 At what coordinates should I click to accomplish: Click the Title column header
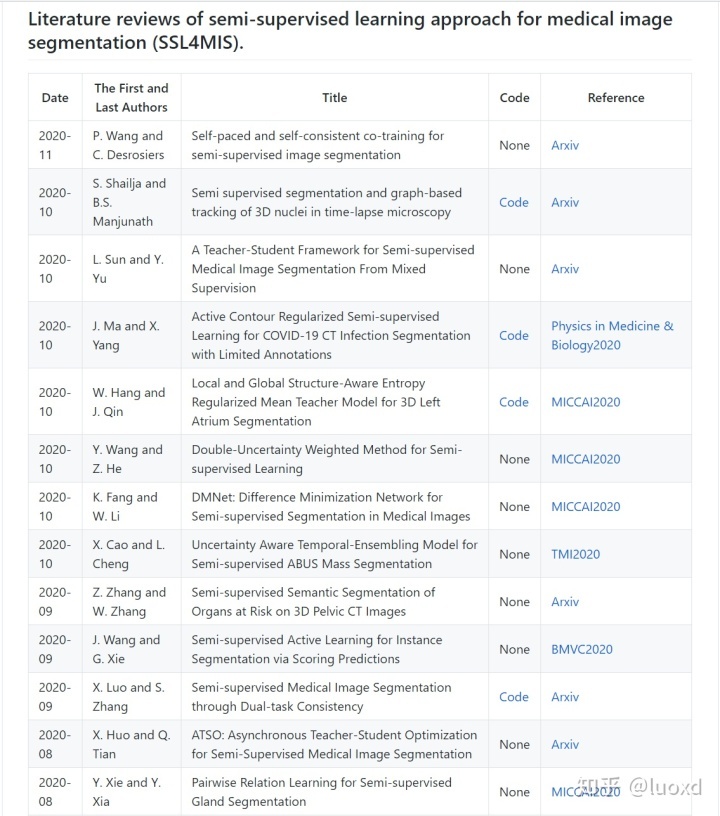point(335,98)
